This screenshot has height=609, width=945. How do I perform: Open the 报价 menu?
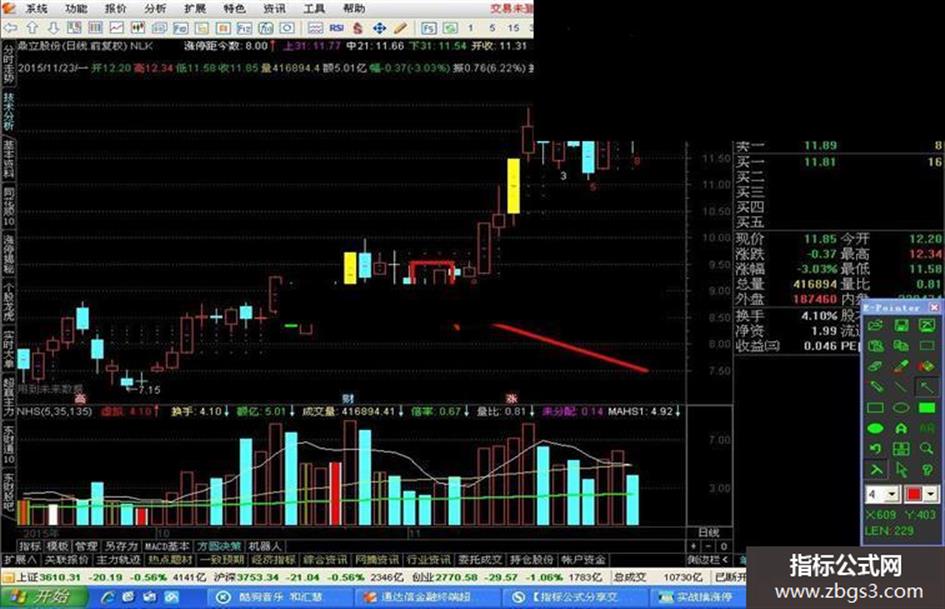pyautogui.click(x=115, y=8)
